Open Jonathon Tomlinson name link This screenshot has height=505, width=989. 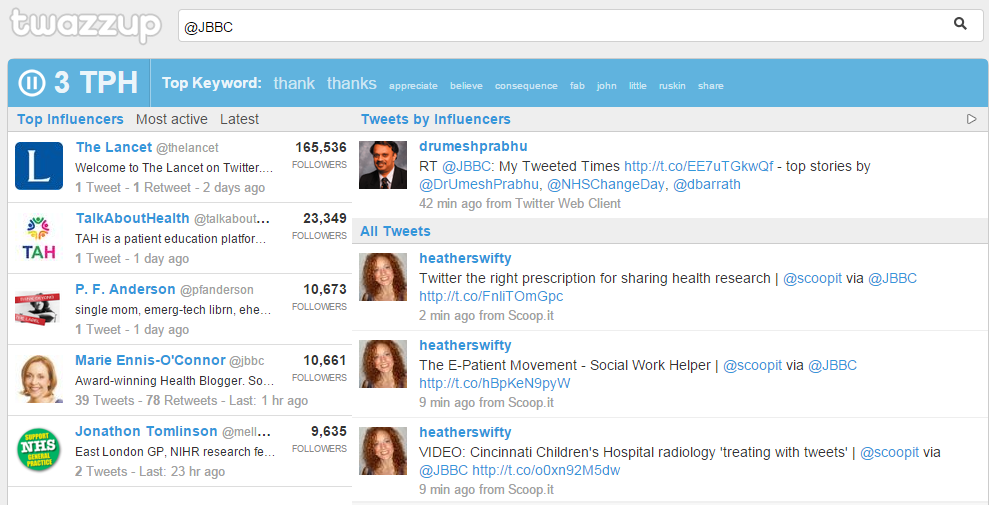pos(146,432)
